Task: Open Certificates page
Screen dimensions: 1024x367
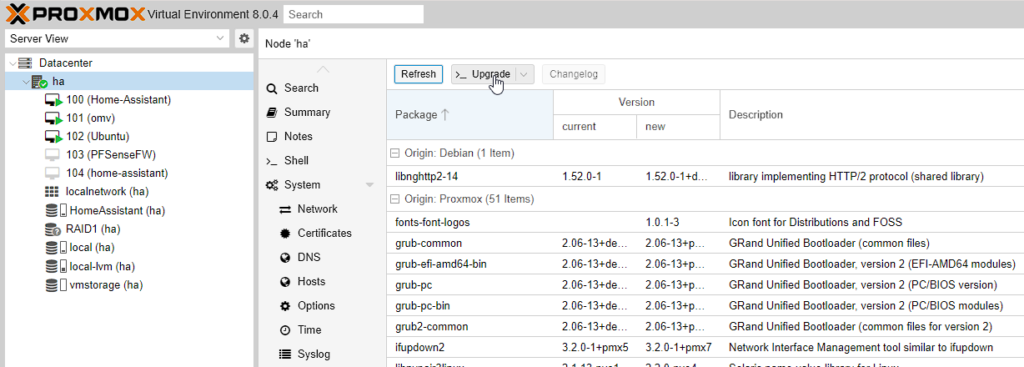Action: click(x=325, y=233)
